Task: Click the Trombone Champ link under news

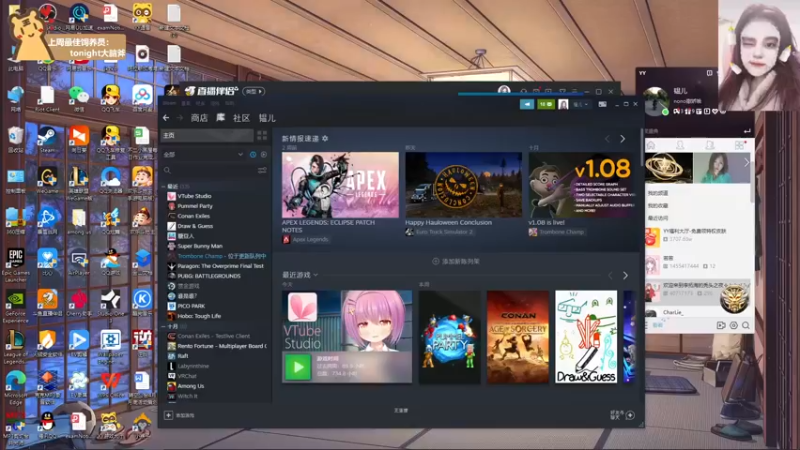Action: click(561, 232)
